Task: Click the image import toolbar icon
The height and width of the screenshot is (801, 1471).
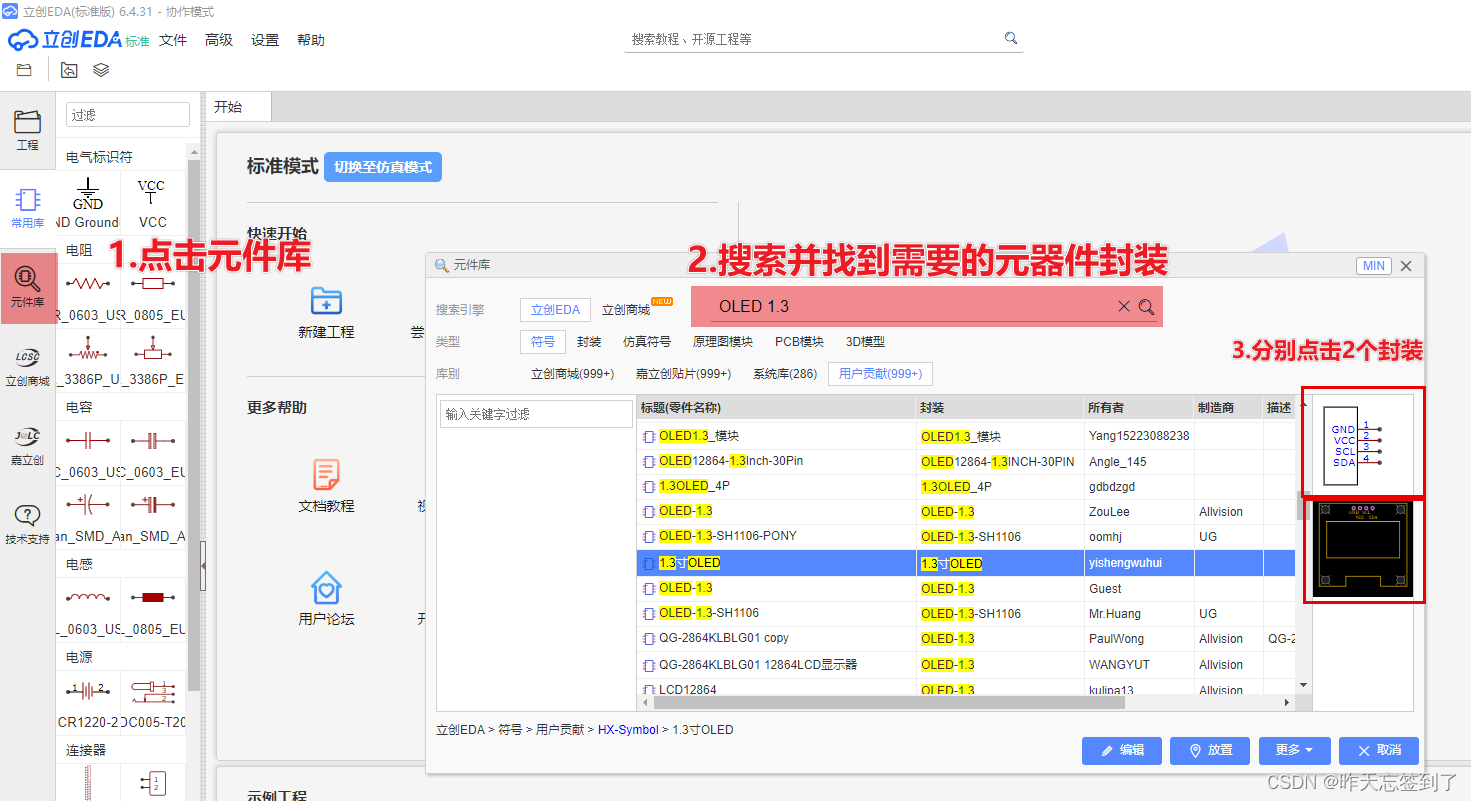Action: (x=69, y=70)
